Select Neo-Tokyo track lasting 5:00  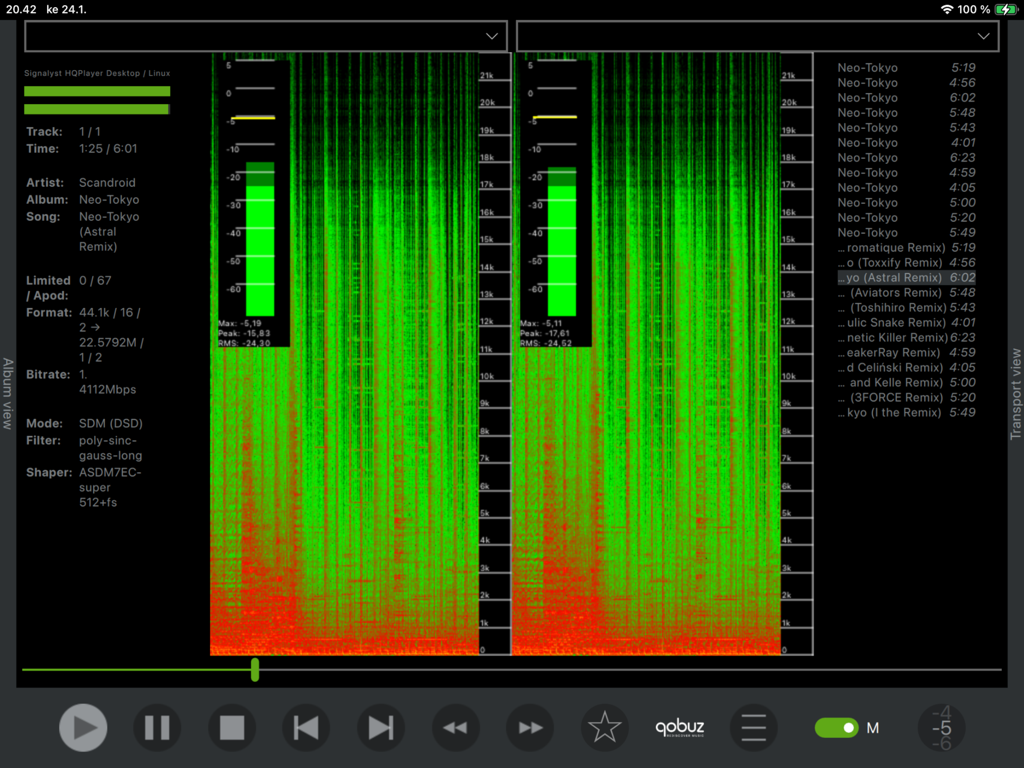point(906,202)
